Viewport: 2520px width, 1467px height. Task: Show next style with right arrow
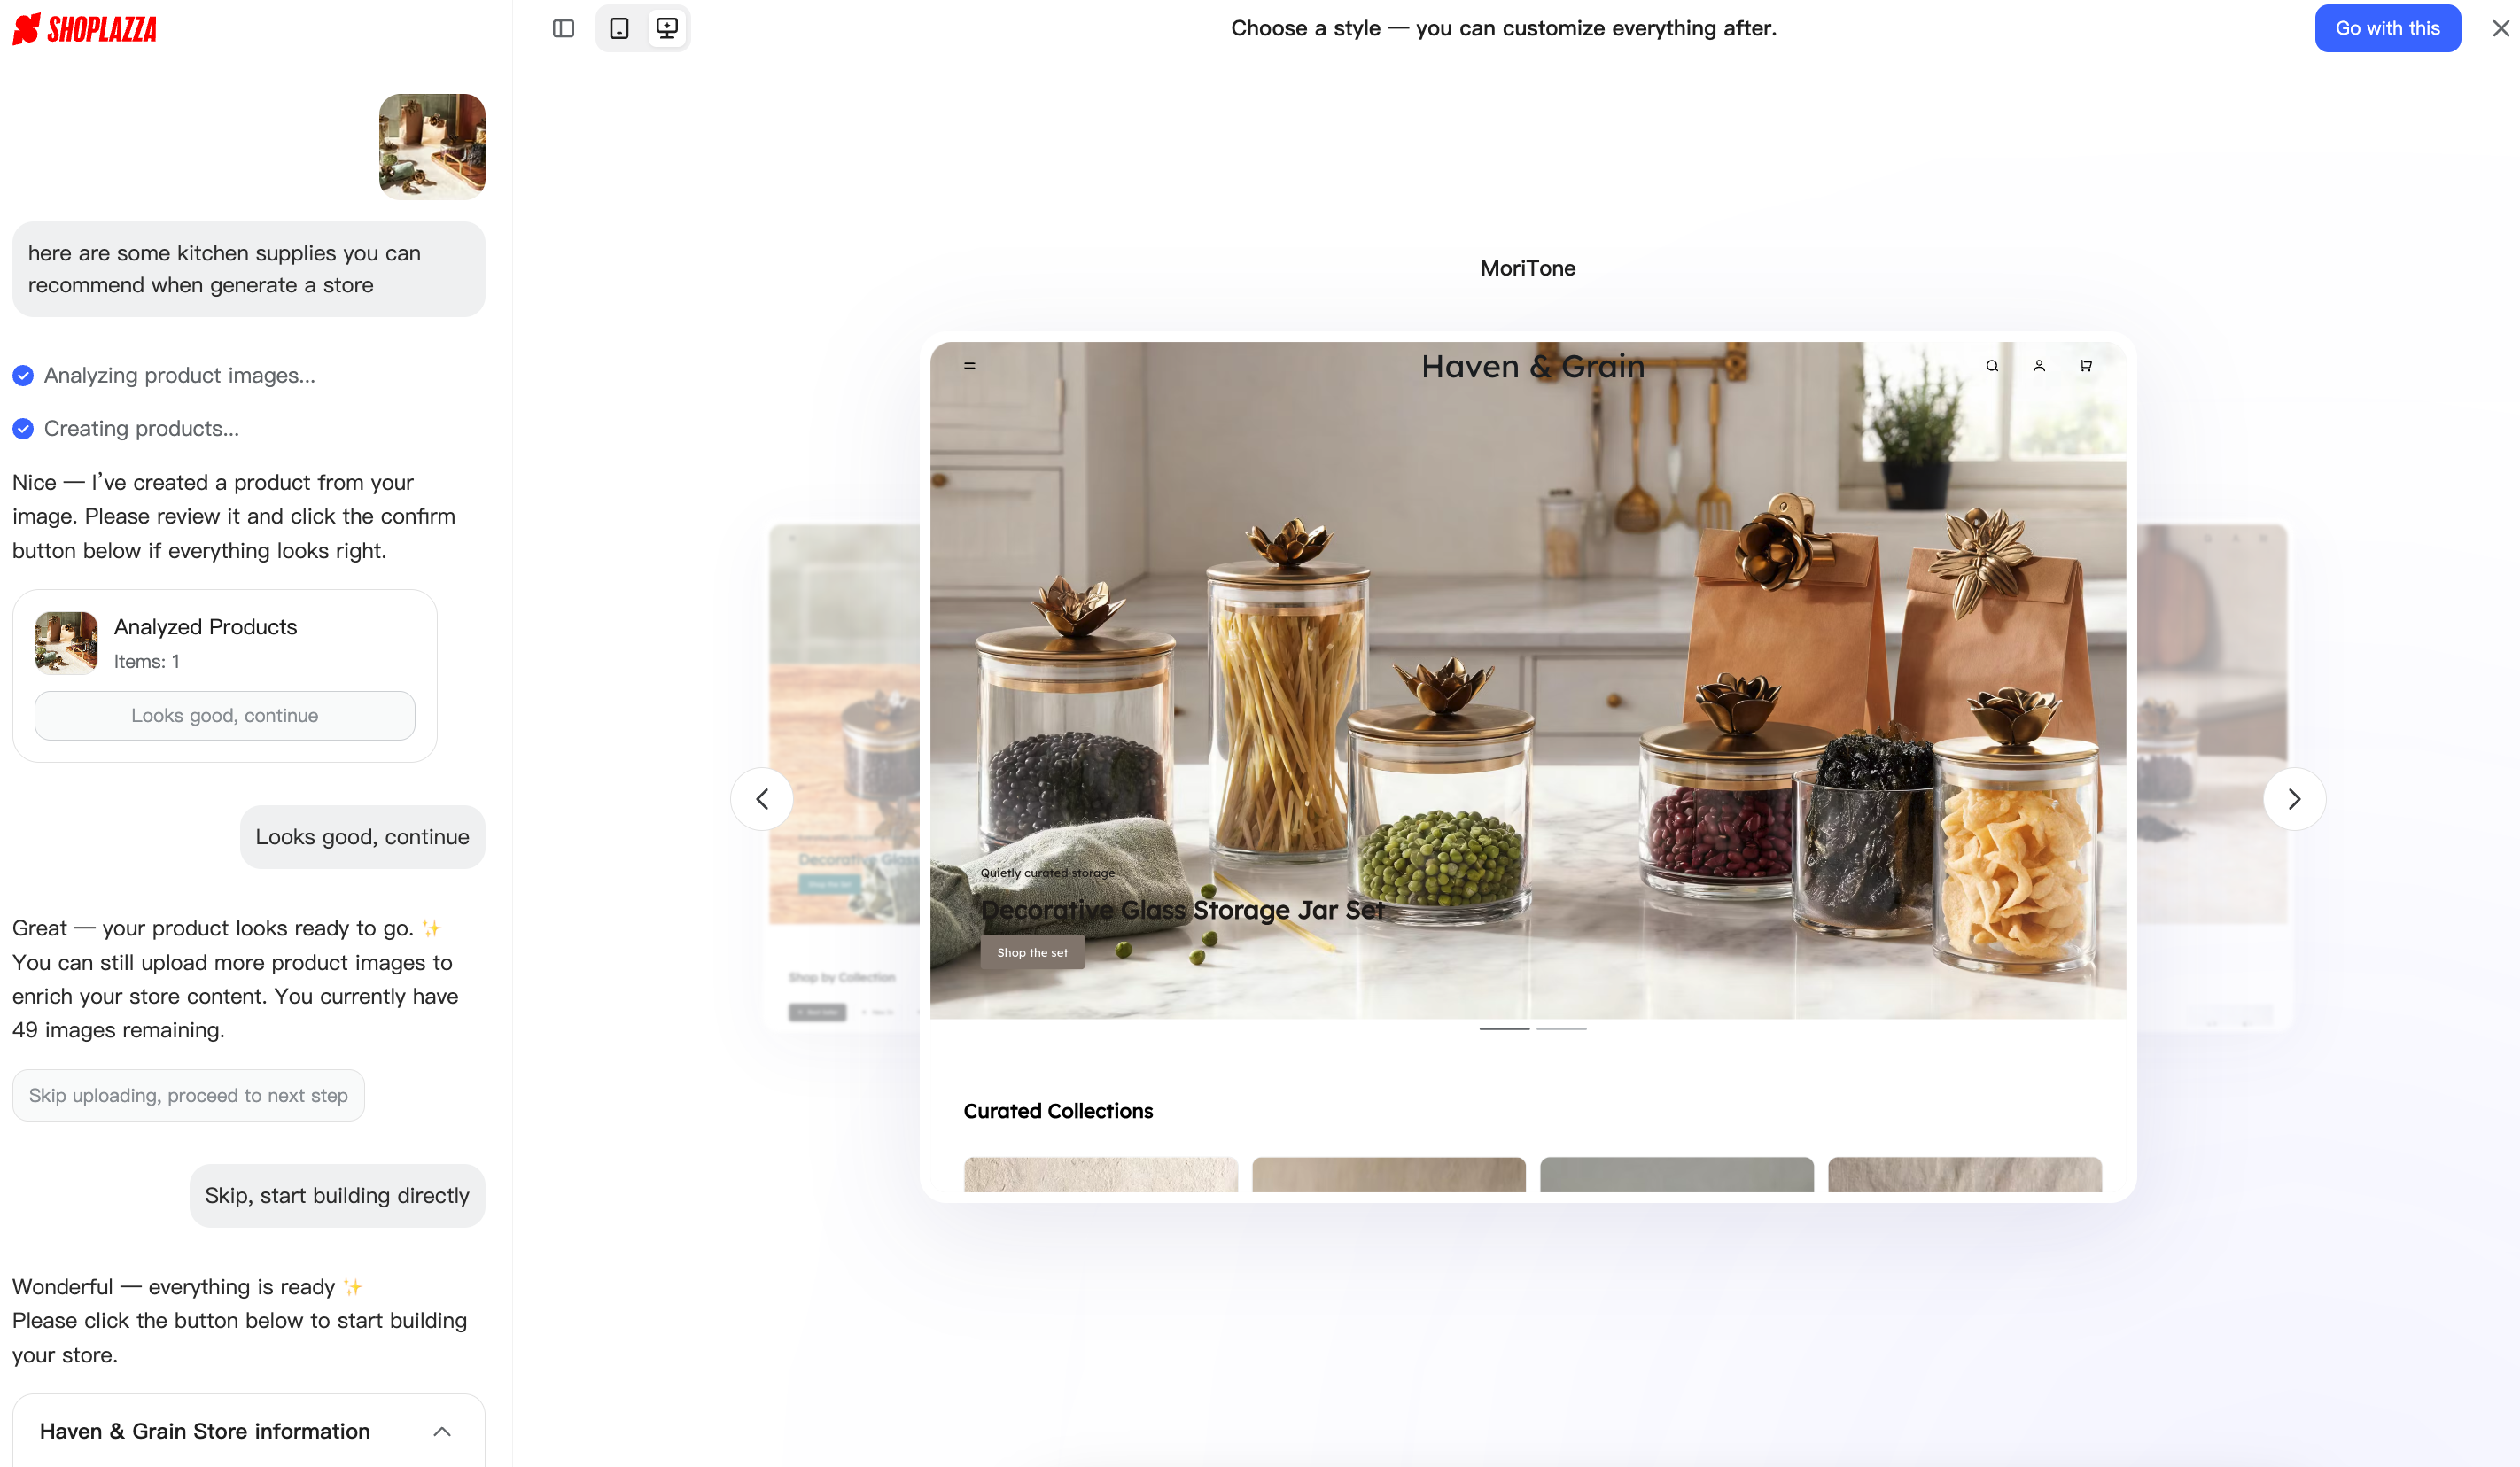tap(2294, 798)
